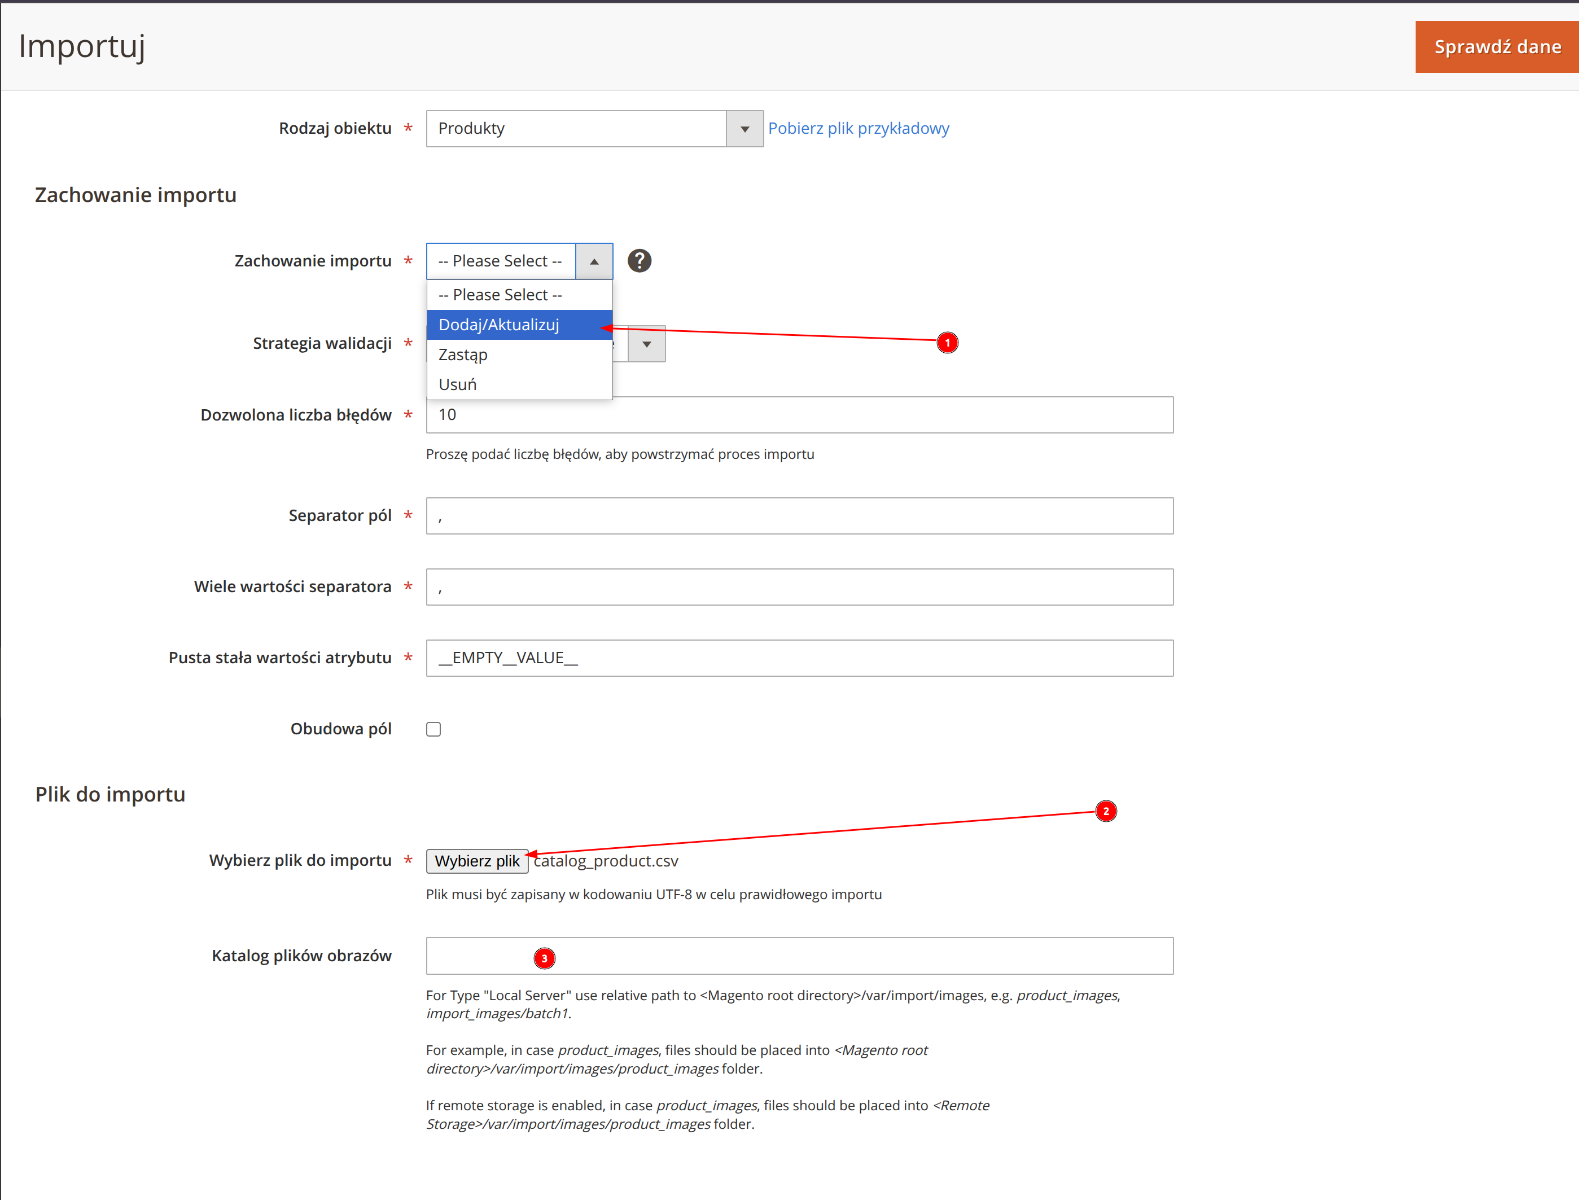Choose Zastąp from the dropdown list
This screenshot has height=1200, width=1579.
click(463, 355)
